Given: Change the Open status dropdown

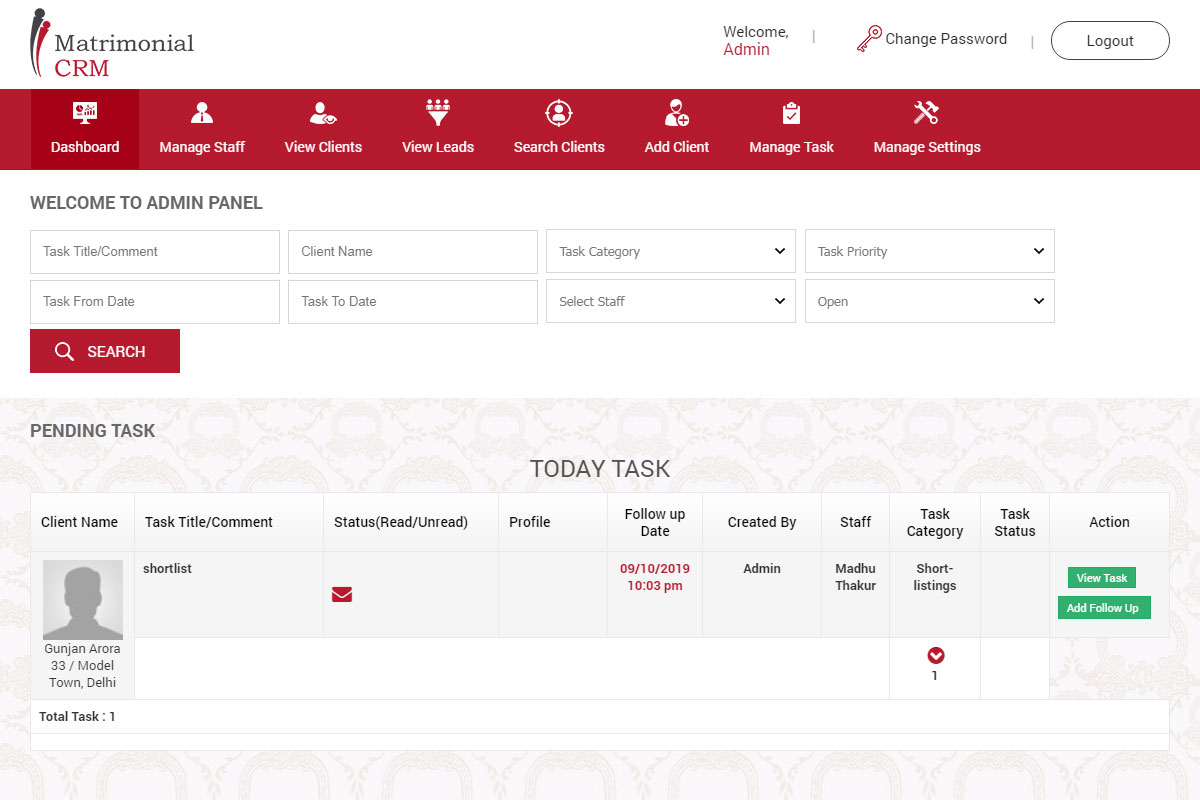Looking at the screenshot, I should click(x=929, y=301).
